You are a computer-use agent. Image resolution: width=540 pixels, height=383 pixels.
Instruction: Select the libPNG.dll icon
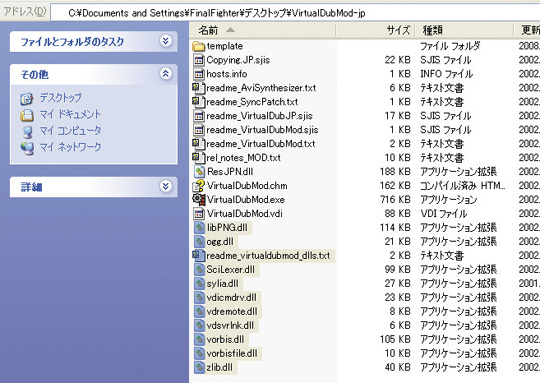point(199,228)
